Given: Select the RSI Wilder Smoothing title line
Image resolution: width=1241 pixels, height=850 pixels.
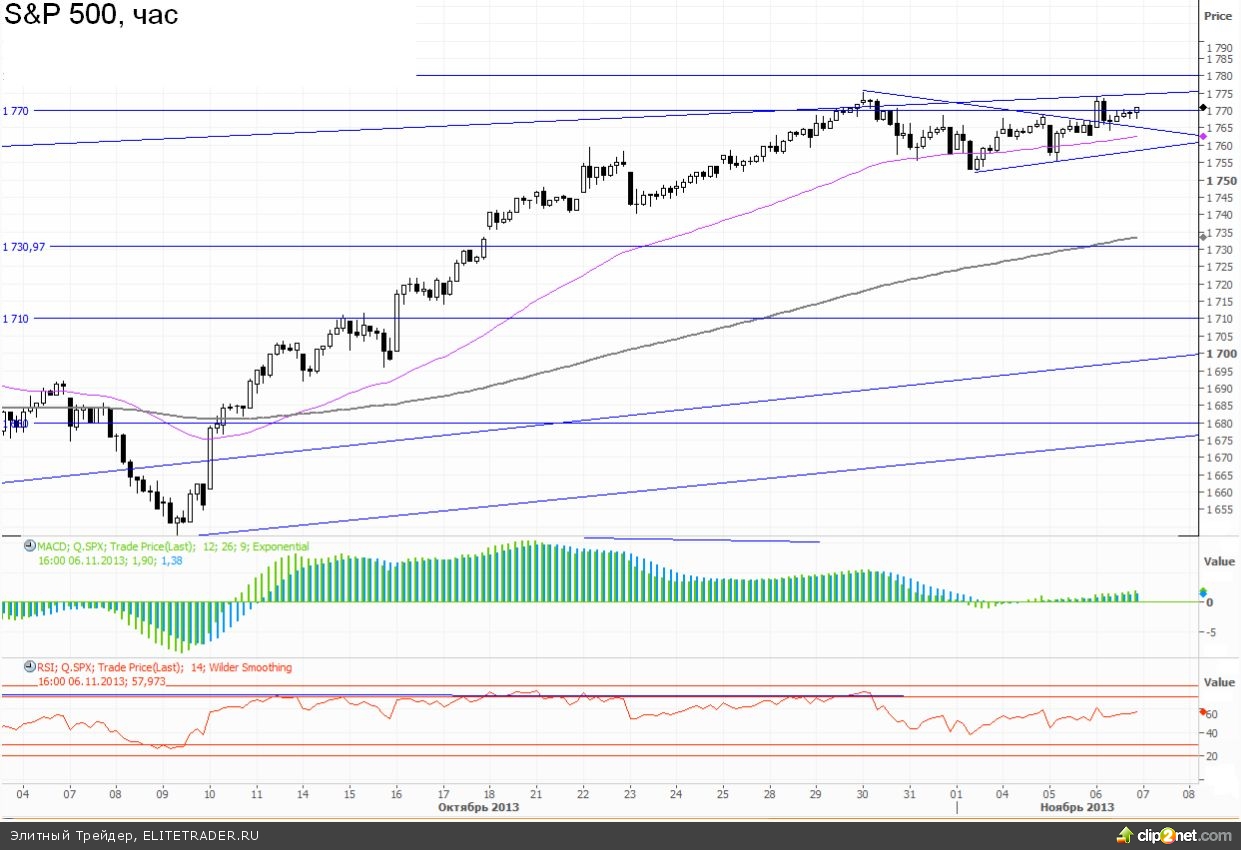Looking at the screenshot, I should [165, 667].
